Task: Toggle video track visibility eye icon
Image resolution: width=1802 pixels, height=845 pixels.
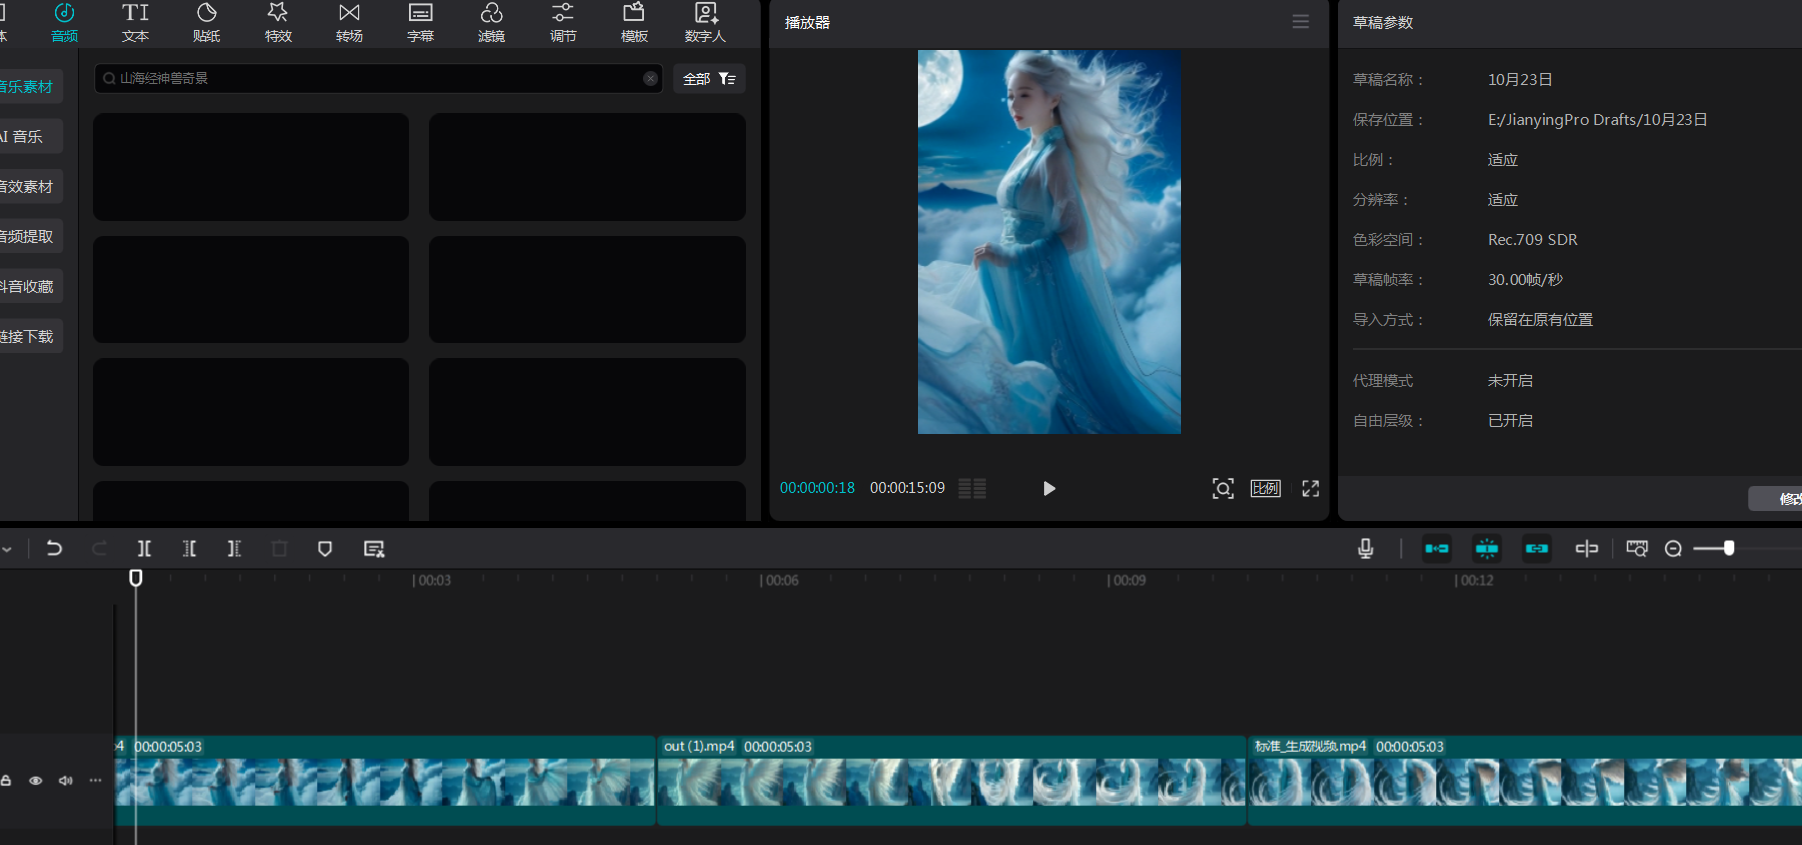Action: (x=36, y=780)
